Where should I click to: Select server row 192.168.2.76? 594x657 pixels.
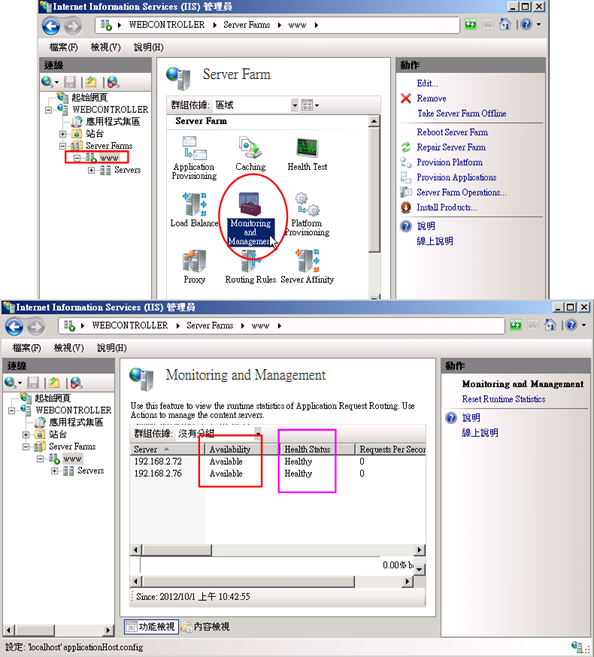(x=278, y=474)
